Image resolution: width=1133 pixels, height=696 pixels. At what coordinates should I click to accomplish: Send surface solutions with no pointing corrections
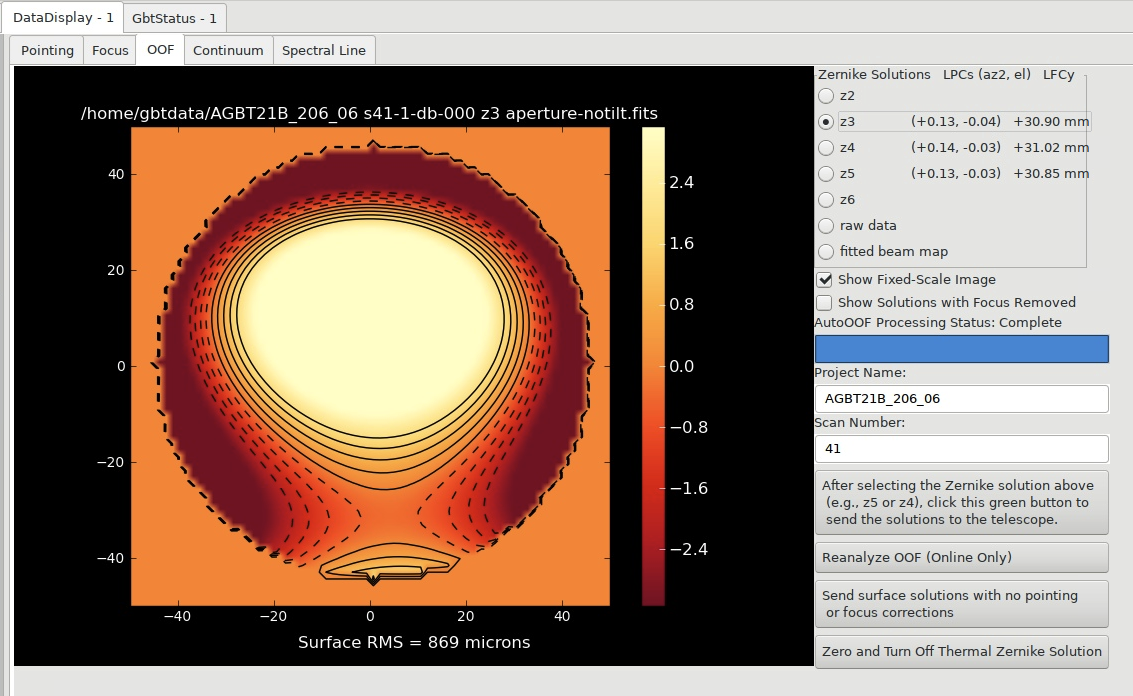point(962,603)
